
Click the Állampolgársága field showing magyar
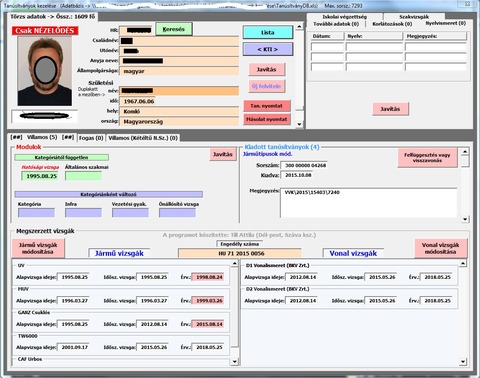click(179, 71)
